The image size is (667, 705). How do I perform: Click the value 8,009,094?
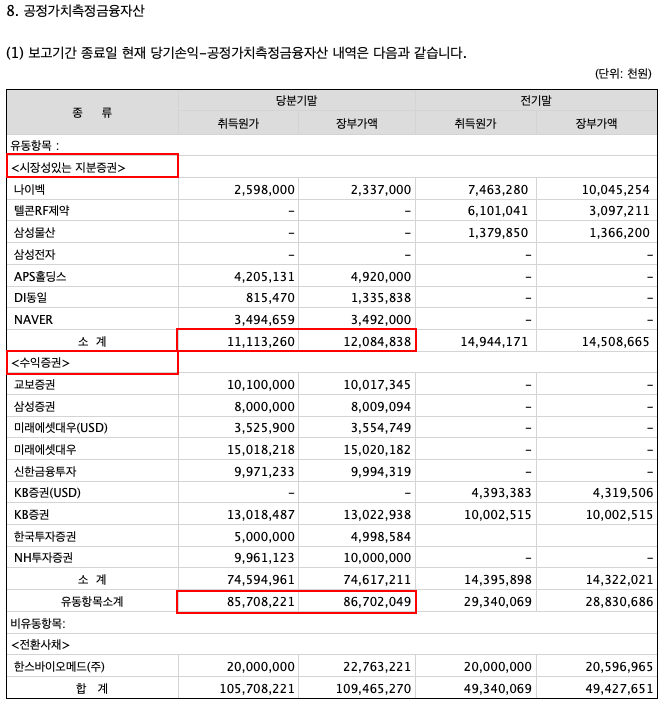click(x=381, y=407)
